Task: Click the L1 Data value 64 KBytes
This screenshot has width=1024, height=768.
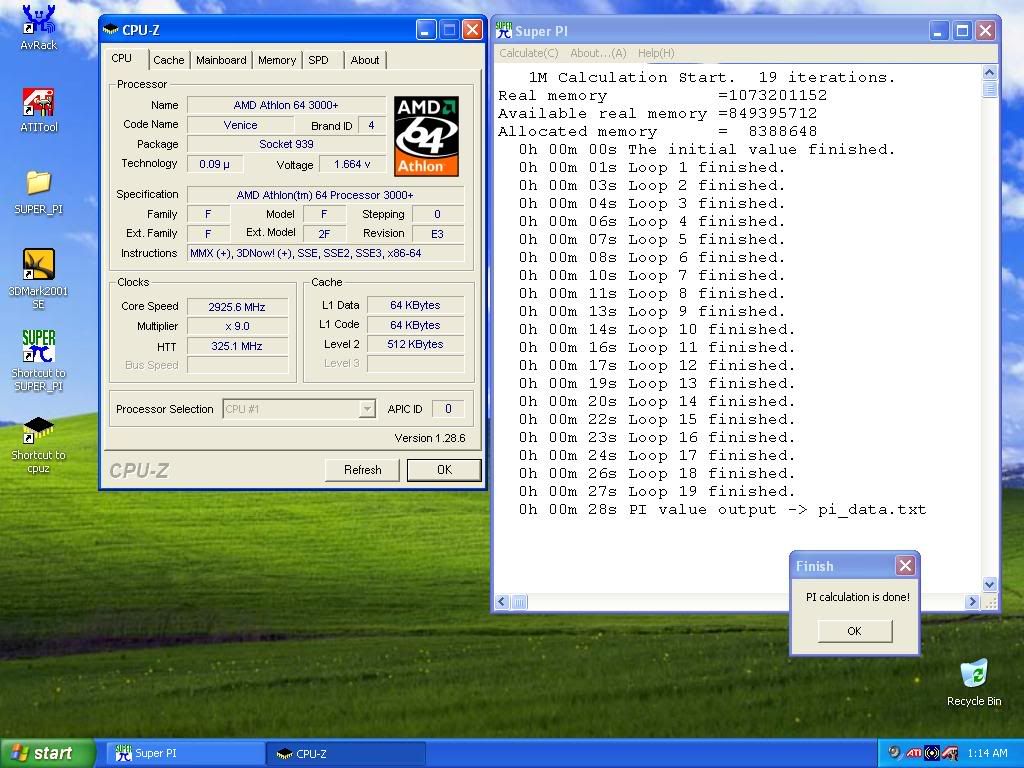Action: tap(415, 305)
